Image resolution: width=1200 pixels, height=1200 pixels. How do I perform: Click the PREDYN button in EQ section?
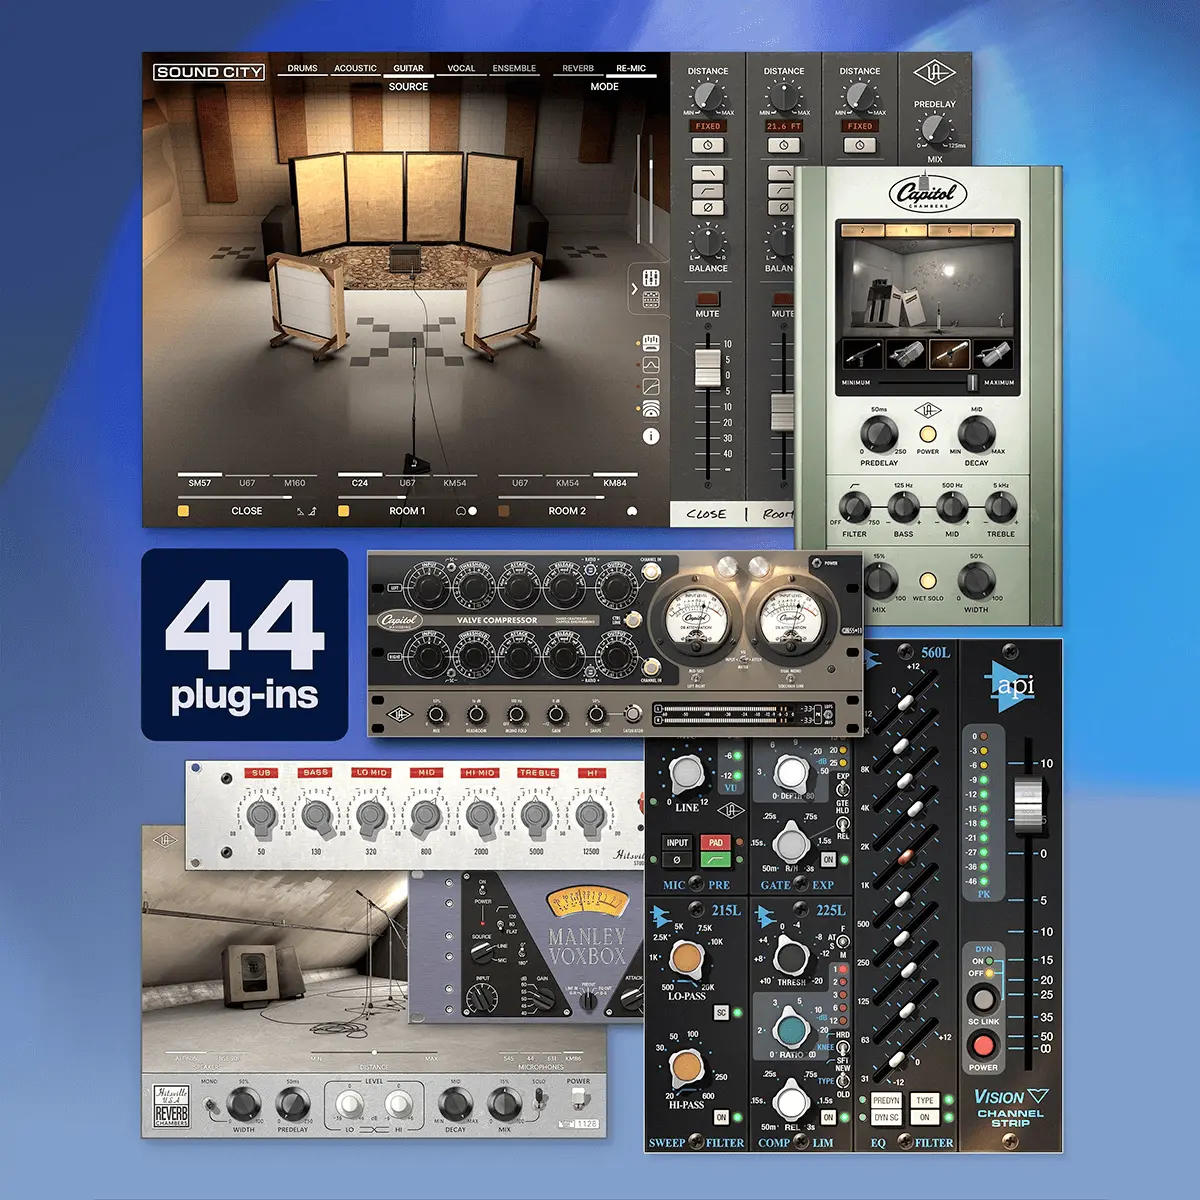coord(886,1100)
